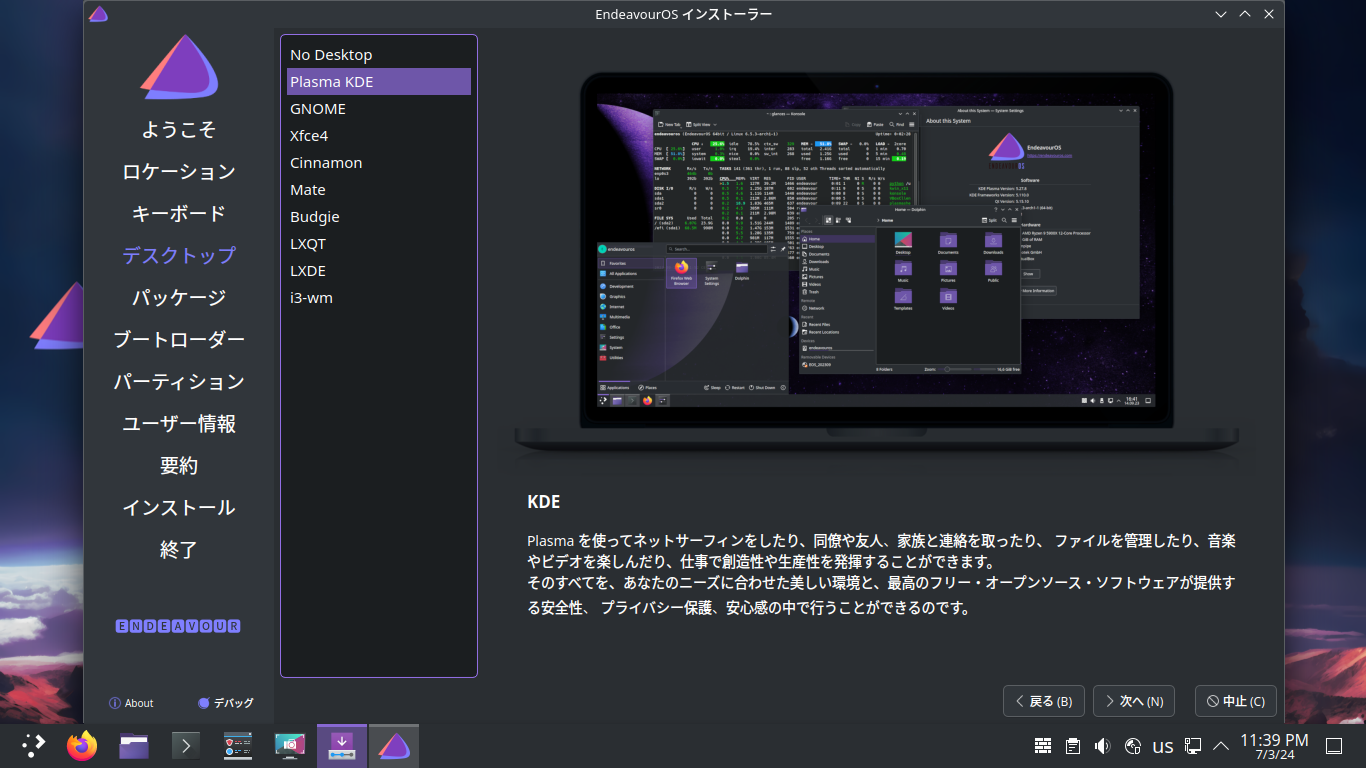Click the デスクトップ step in sidebar
Screen dimensions: 1366x768
[179, 256]
